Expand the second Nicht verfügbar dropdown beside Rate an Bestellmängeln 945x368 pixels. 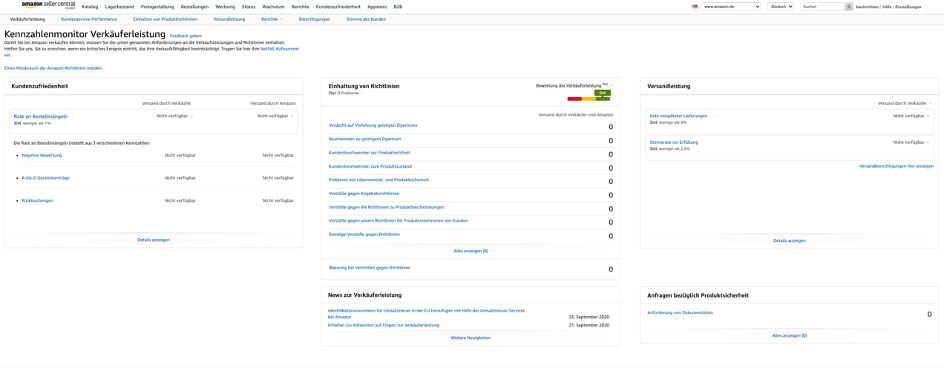pos(275,116)
